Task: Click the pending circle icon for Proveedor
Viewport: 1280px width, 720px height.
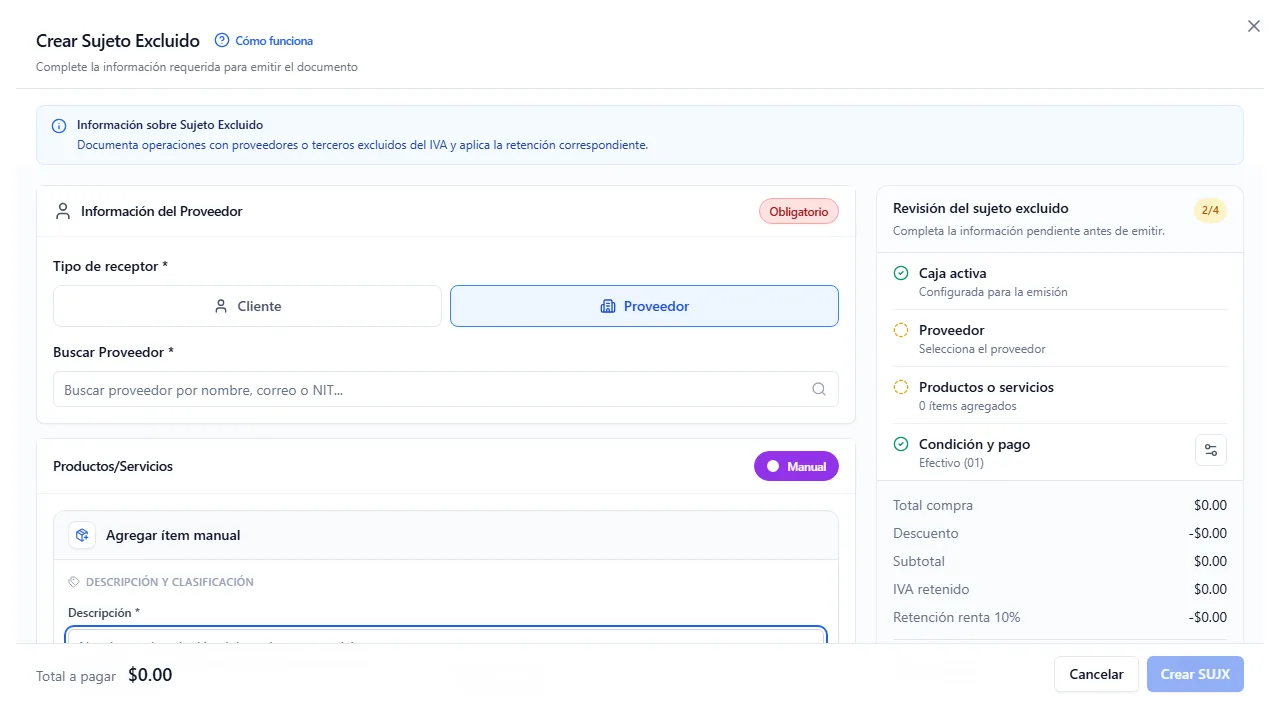Action: (901, 330)
